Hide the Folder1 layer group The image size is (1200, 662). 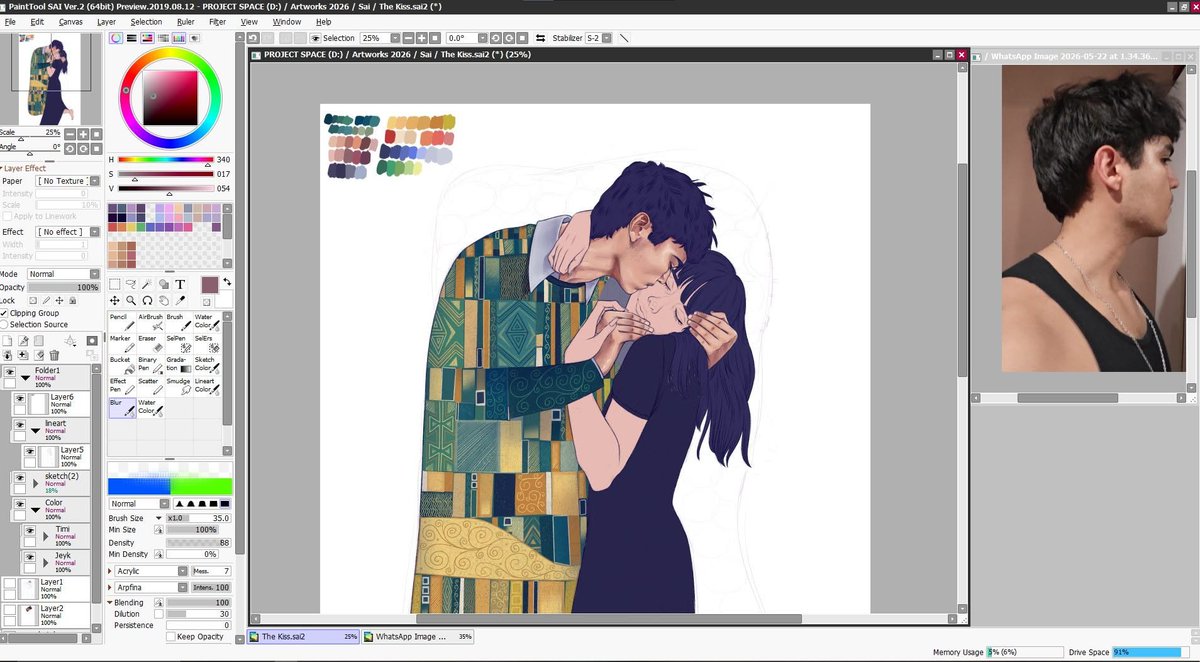click(9, 371)
